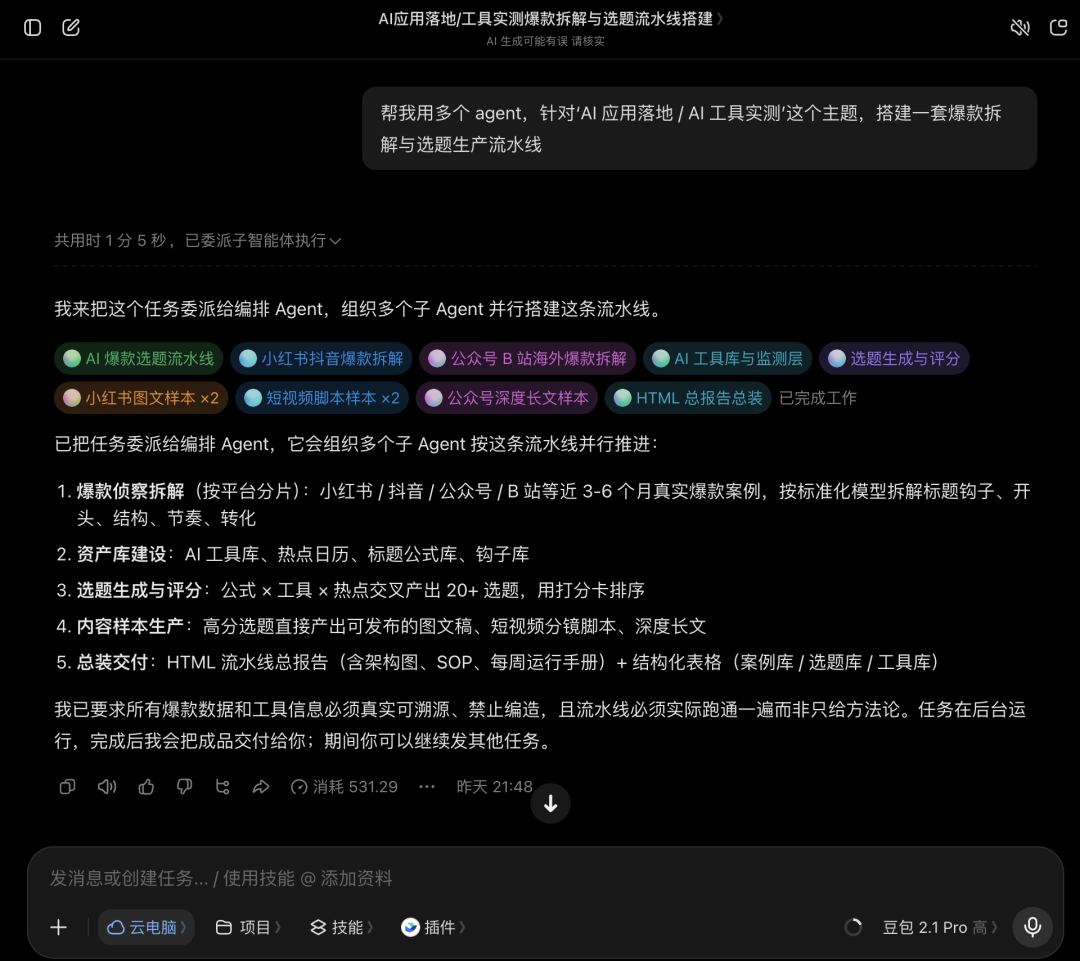Screen dimensions: 1080x961
Task: Jump to latest with the down-arrow button
Action: tap(550, 803)
